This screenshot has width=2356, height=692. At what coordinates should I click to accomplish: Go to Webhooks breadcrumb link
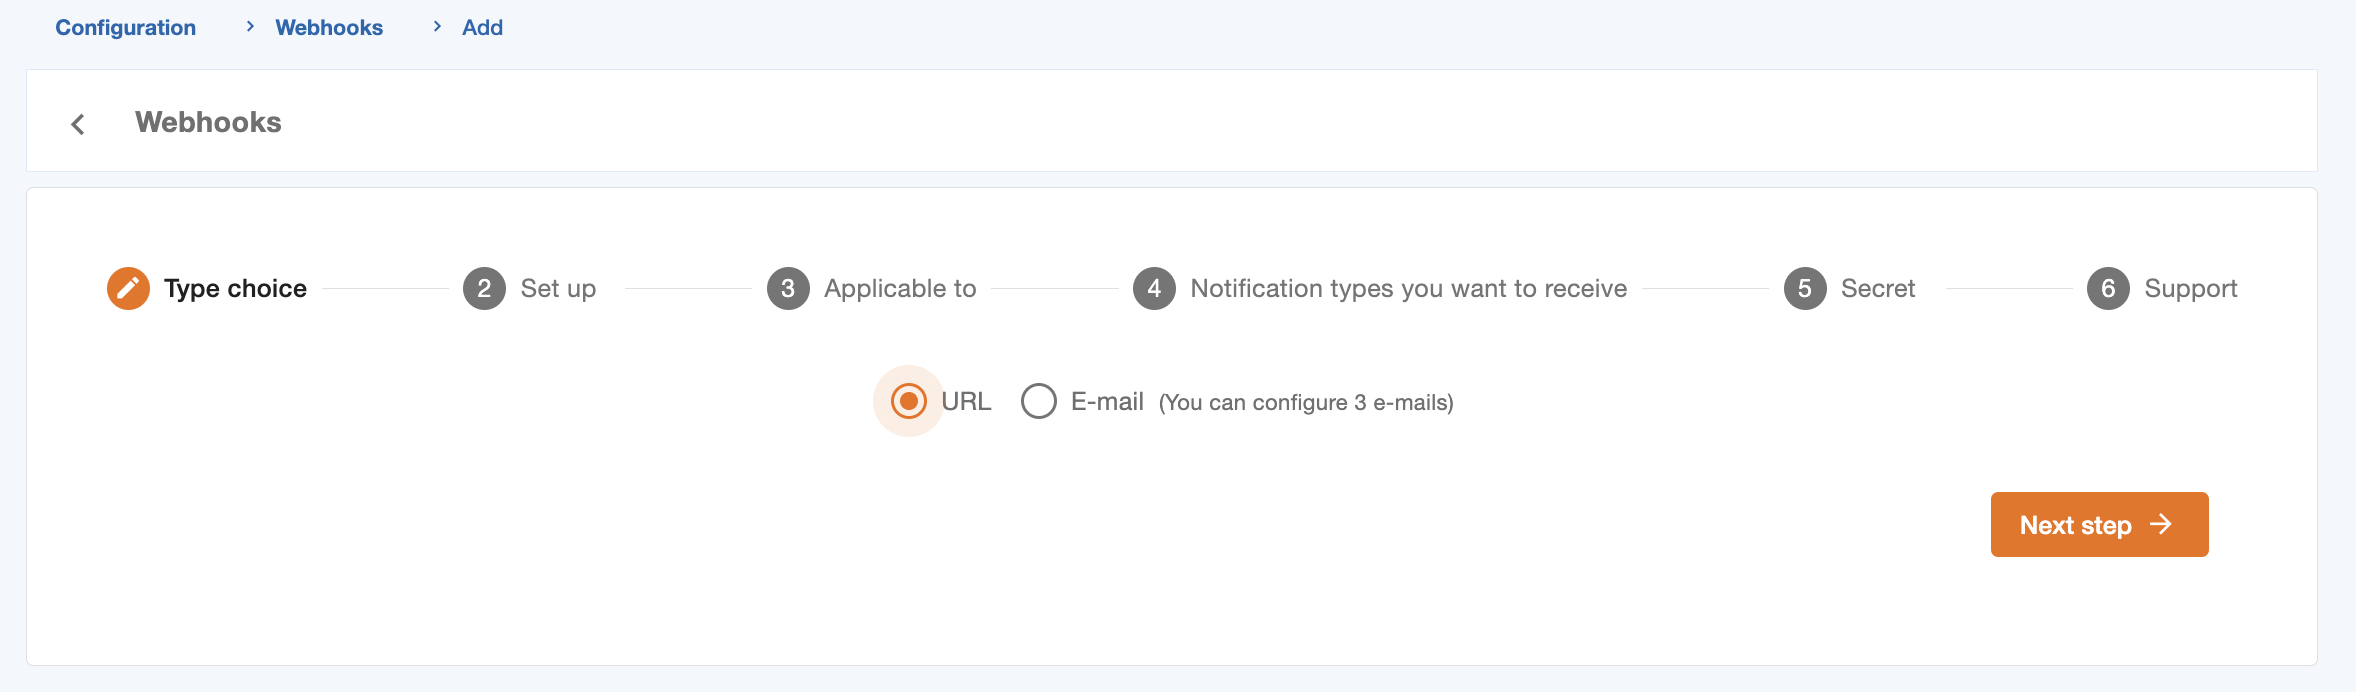pos(329,28)
